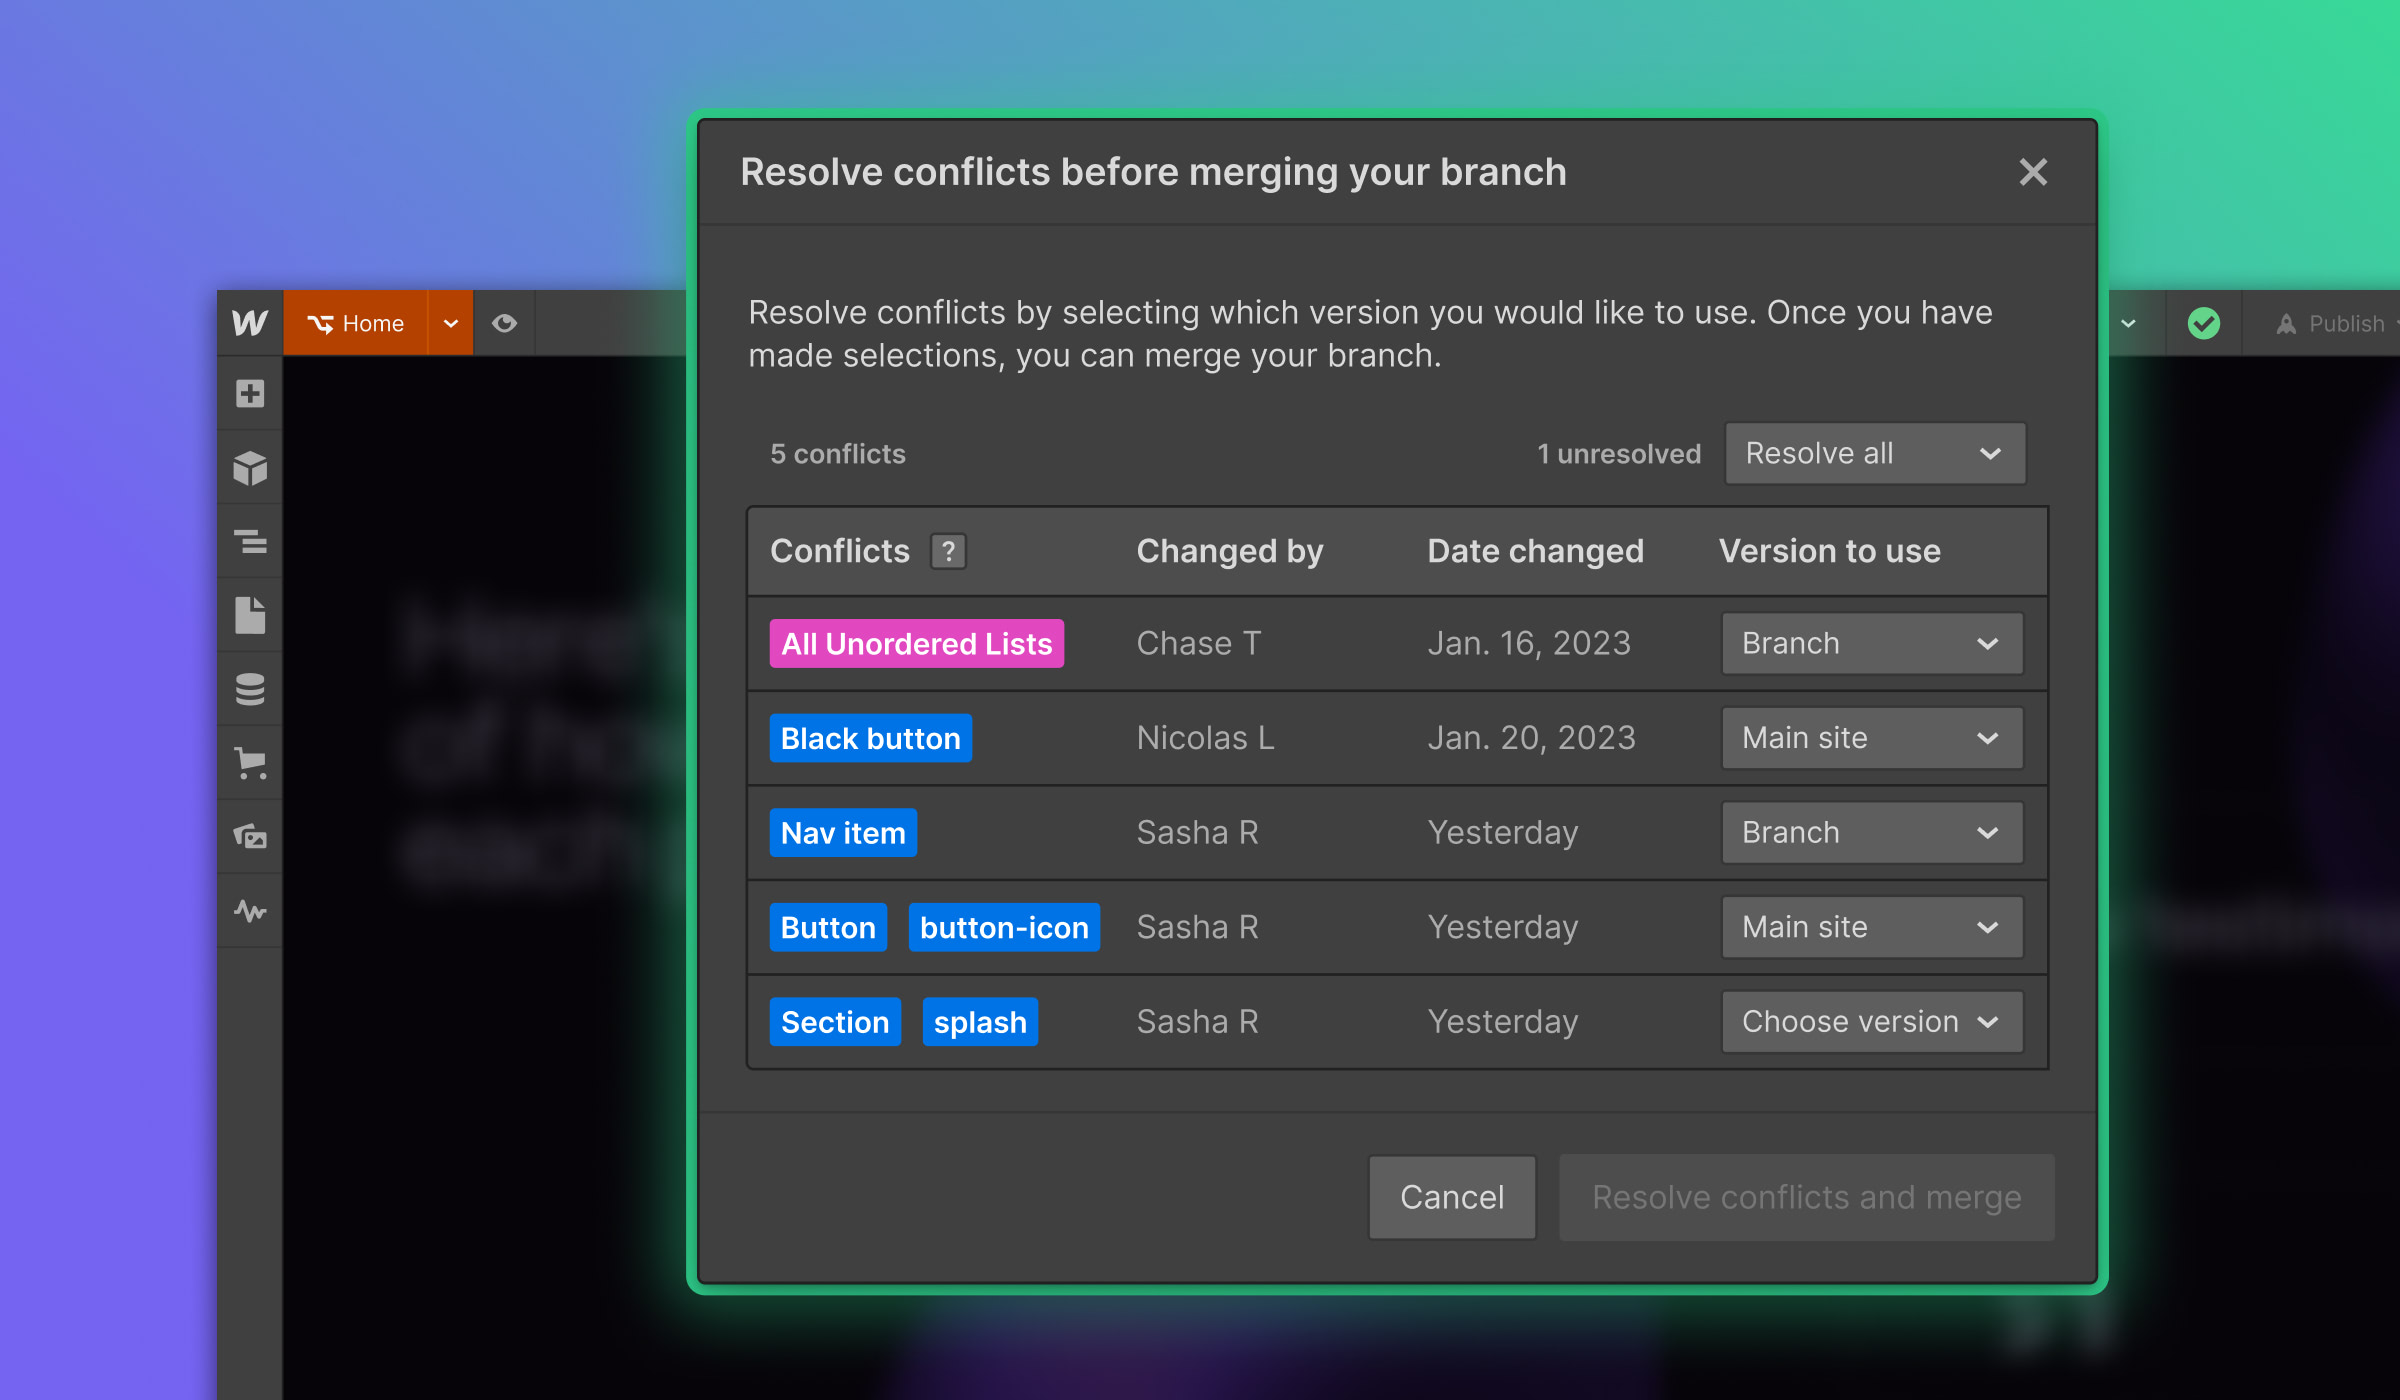2400x1400 pixels.
Task: Open the CMS database icon
Action: click(x=250, y=689)
